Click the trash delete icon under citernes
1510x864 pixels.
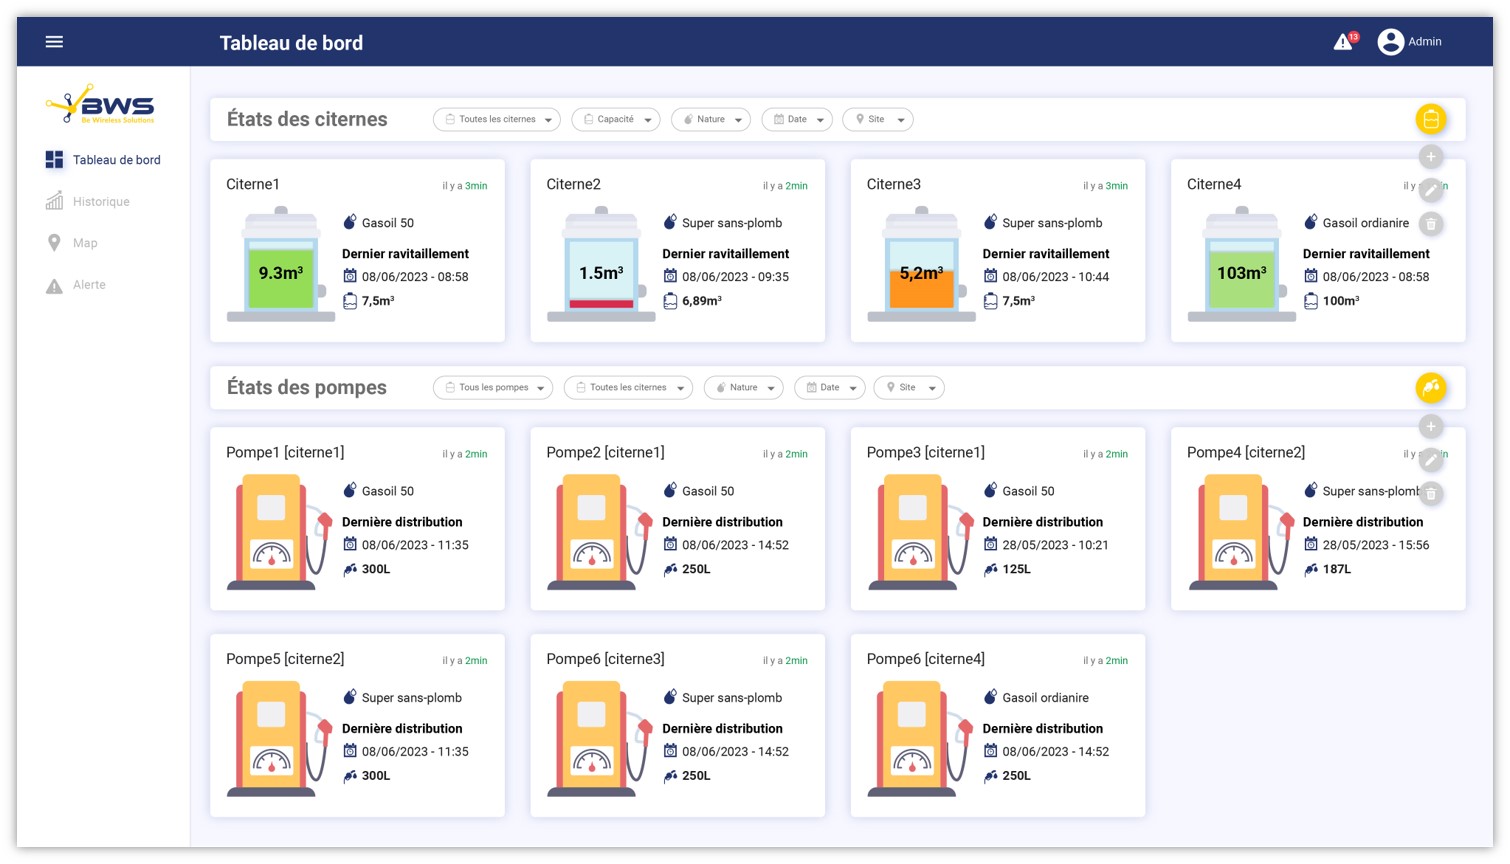1431,224
